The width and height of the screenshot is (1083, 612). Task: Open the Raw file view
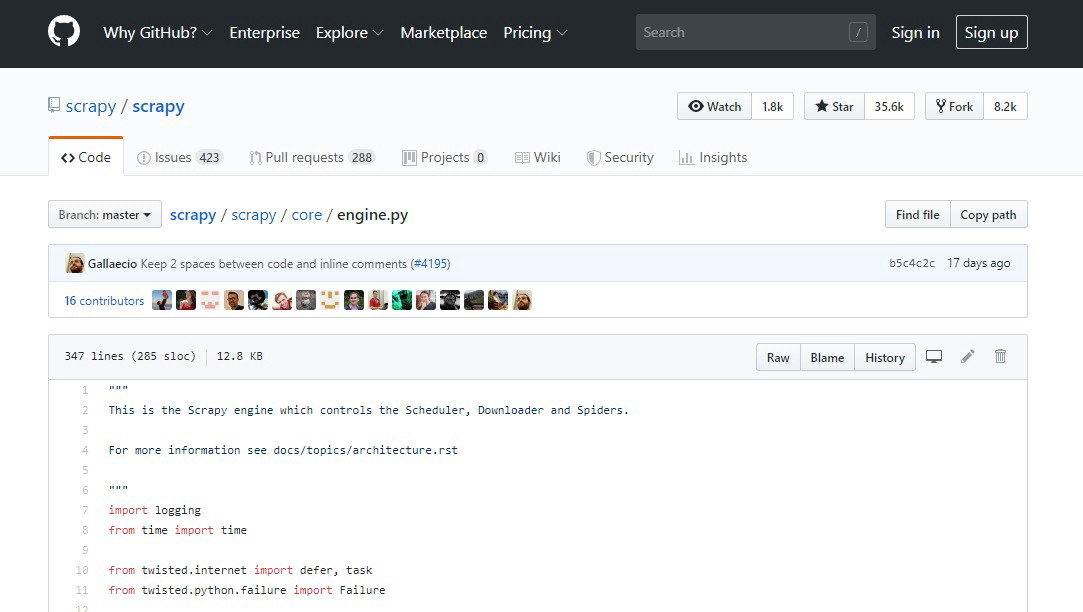pyautogui.click(x=778, y=357)
